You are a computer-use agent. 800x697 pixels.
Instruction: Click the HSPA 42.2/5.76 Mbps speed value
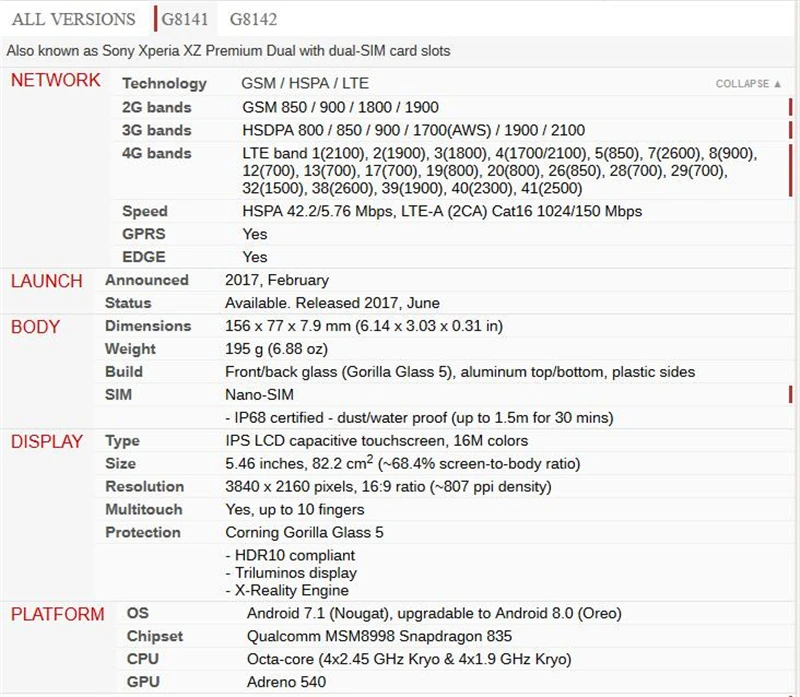click(442, 211)
